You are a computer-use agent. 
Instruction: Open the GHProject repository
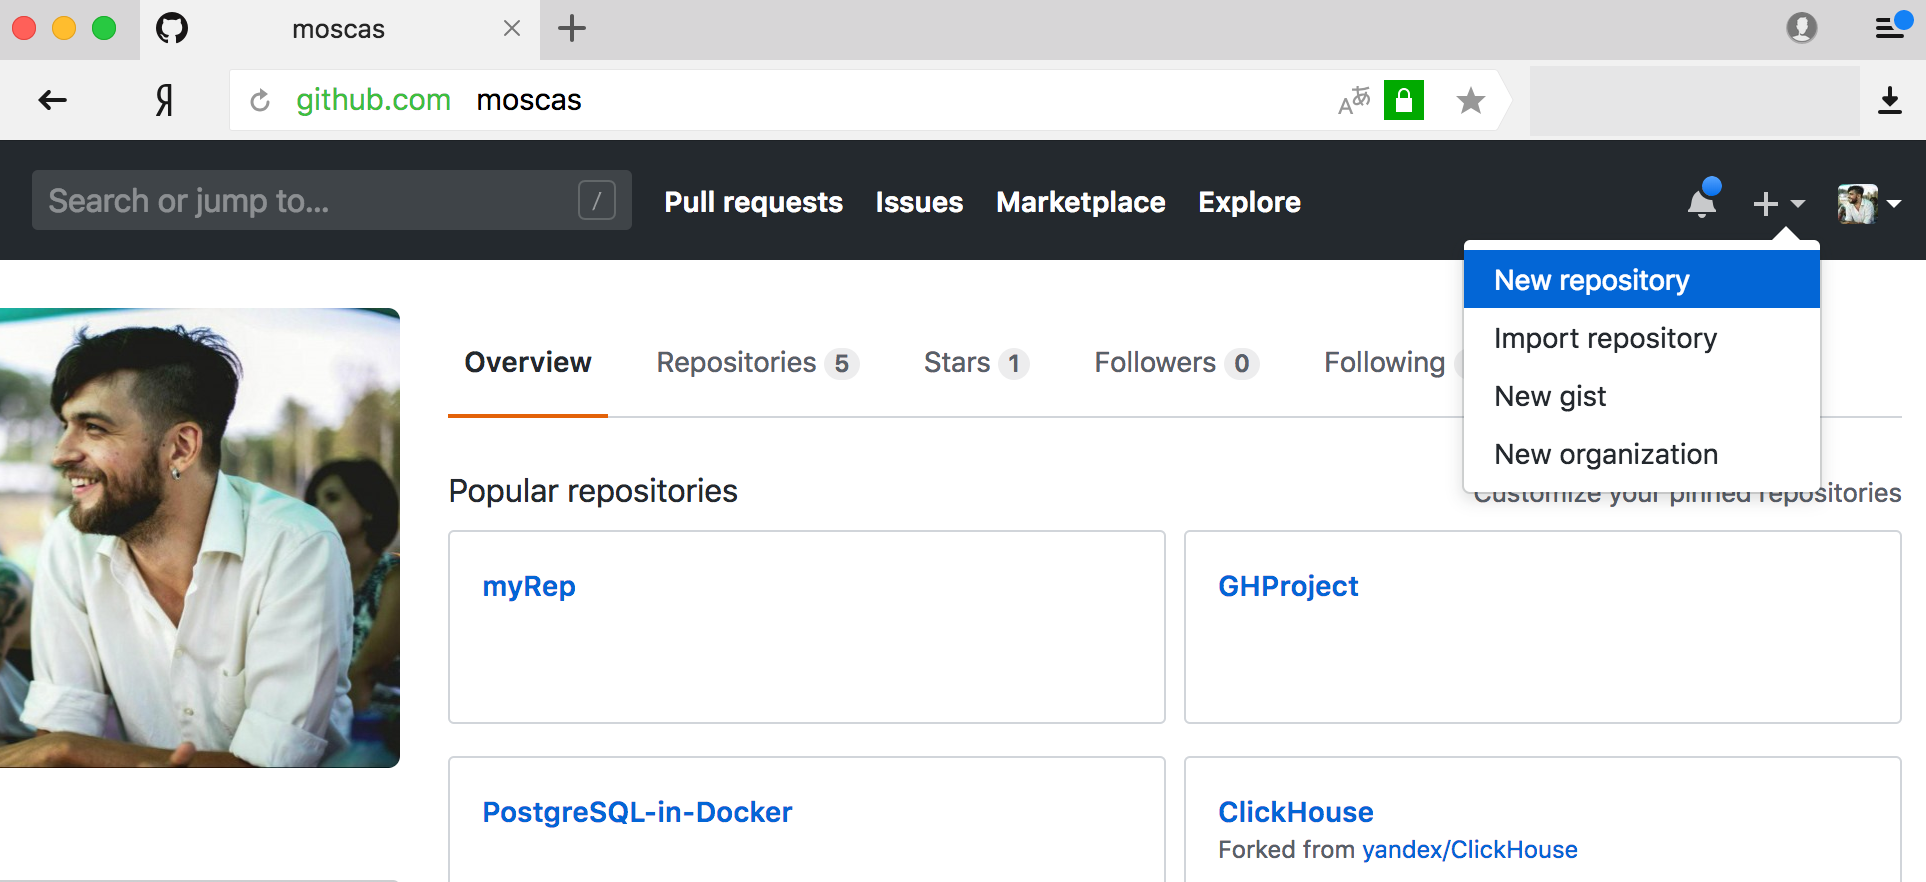1288,586
